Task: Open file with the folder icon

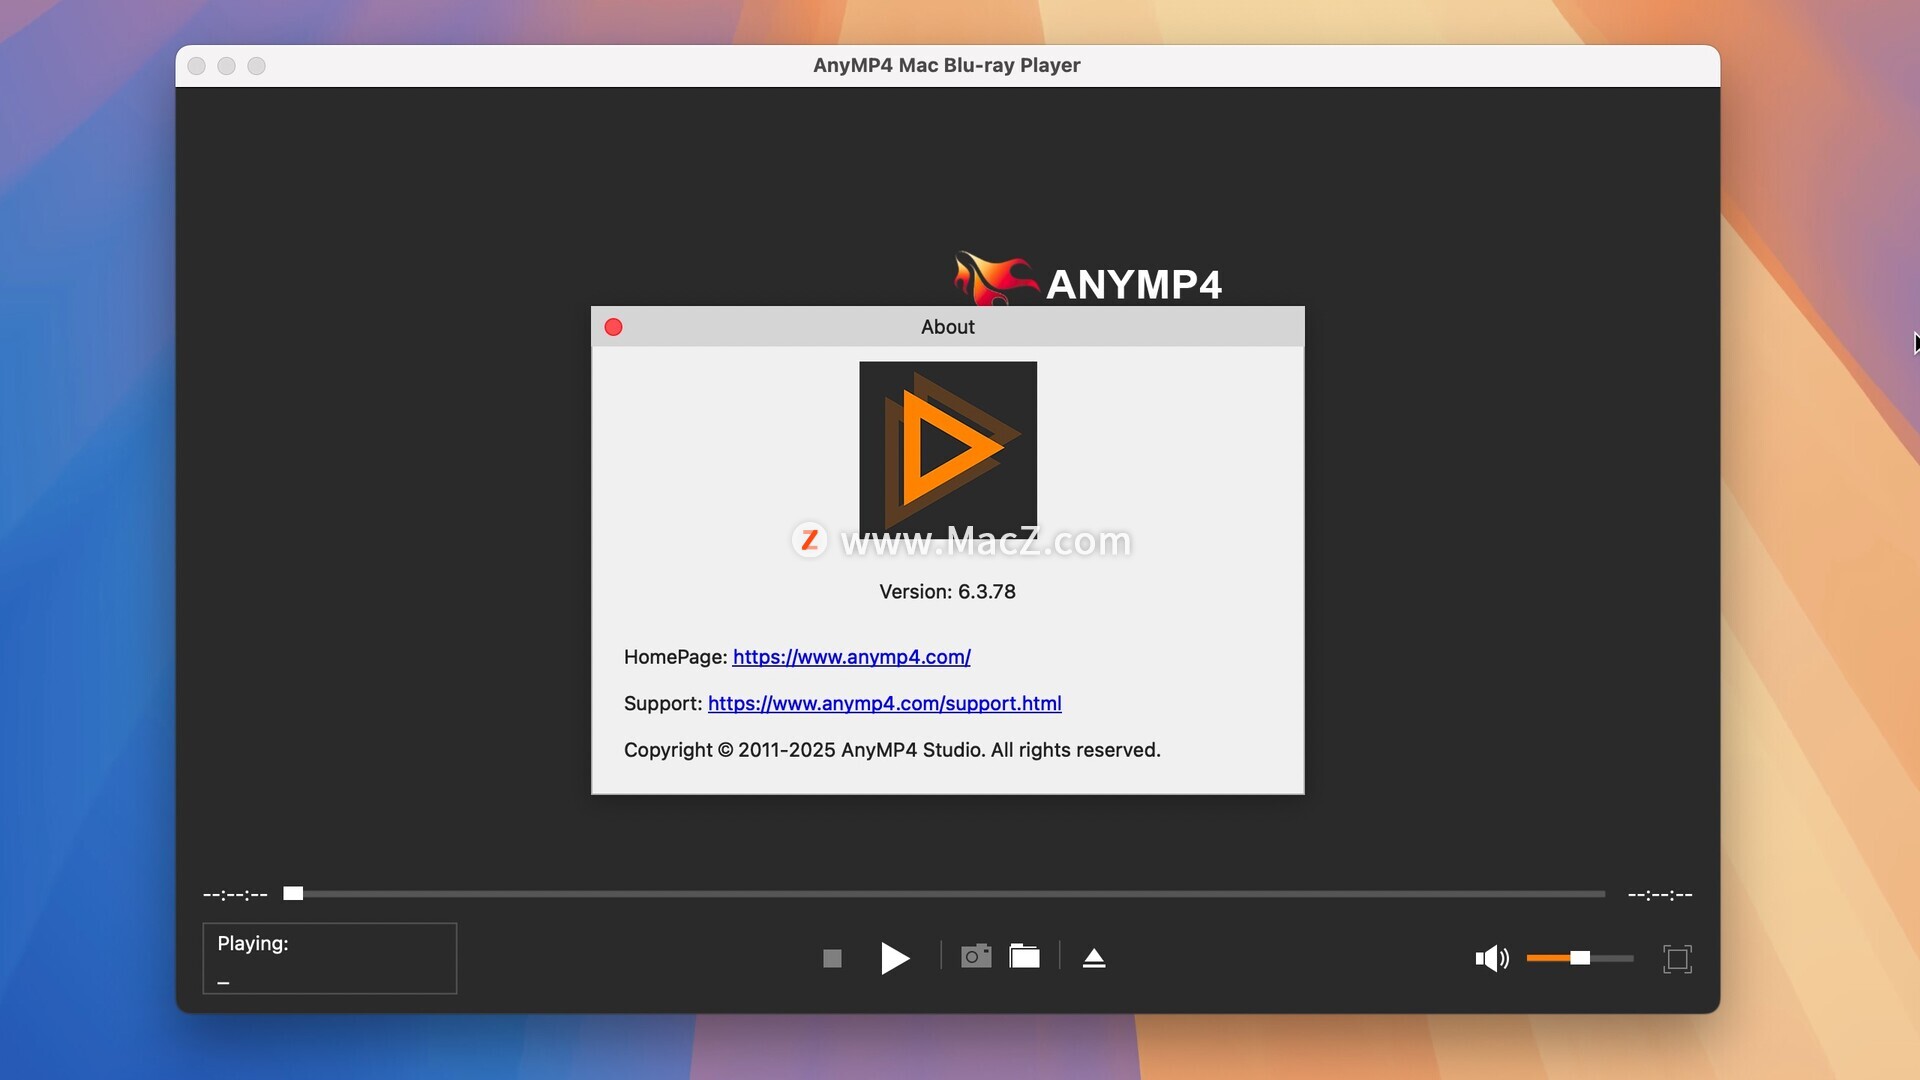Action: tap(1024, 957)
